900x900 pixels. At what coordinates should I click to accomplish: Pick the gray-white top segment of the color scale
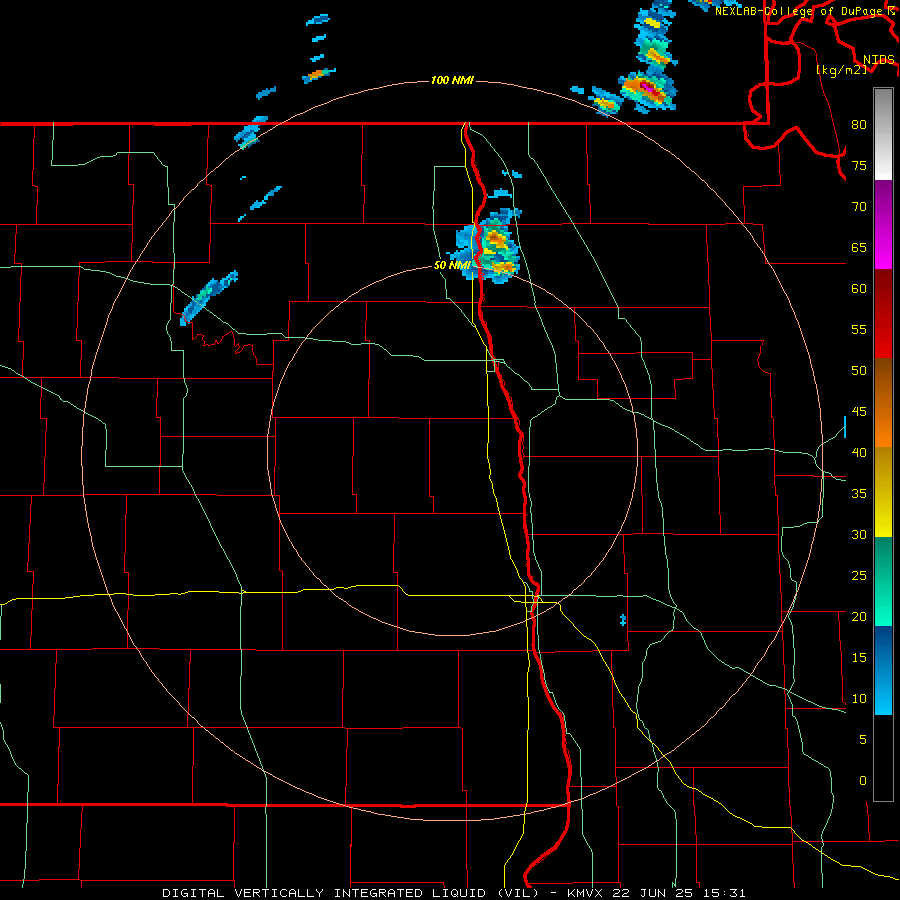pos(883,134)
